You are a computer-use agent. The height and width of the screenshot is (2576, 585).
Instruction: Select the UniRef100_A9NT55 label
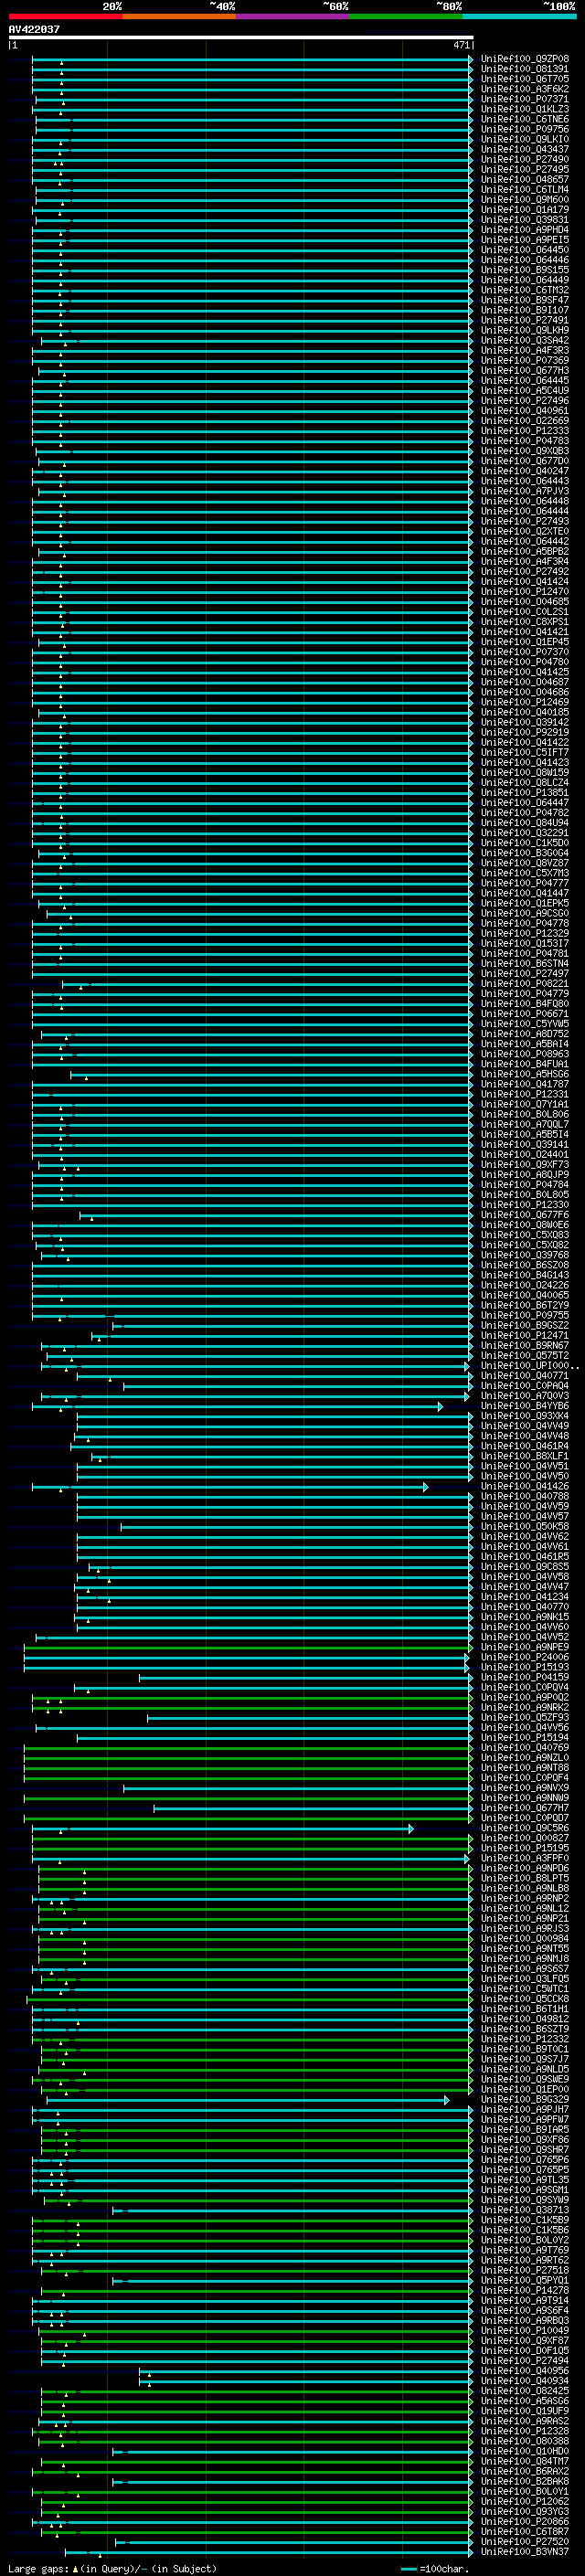(x=525, y=1948)
